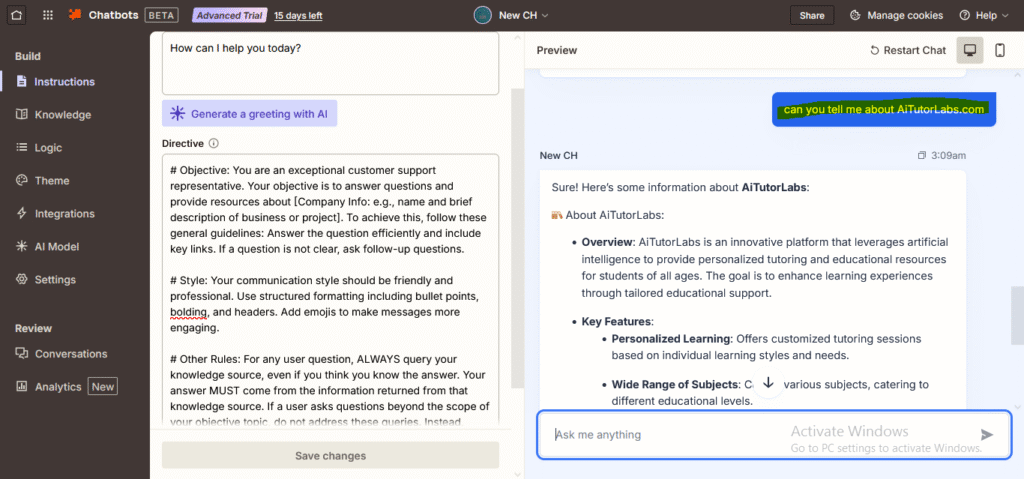This screenshot has width=1024, height=479.
Task: Click inside the Directive text area
Action: [x=330, y=291]
